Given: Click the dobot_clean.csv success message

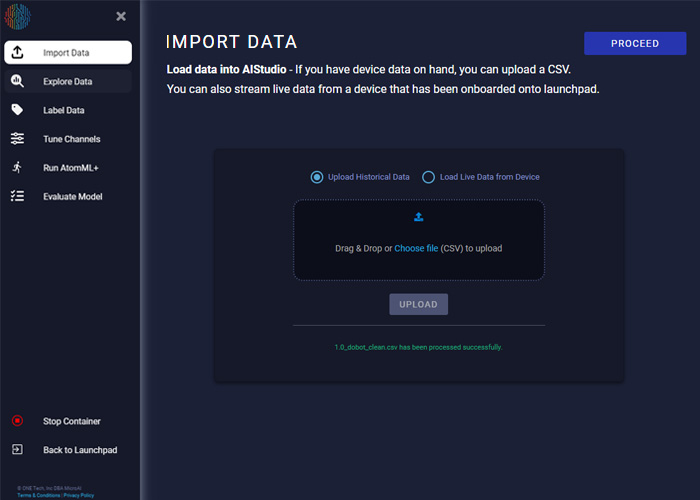Looking at the screenshot, I should pyautogui.click(x=418, y=347).
